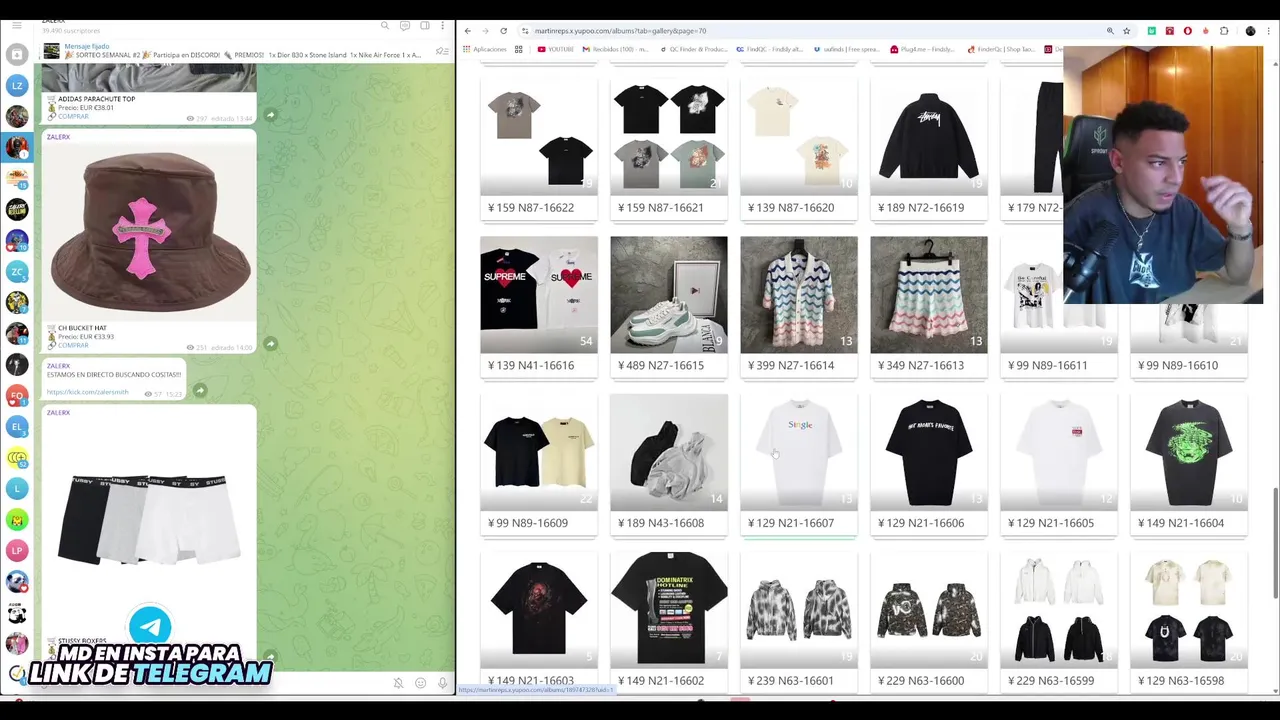The width and height of the screenshot is (1280, 720).
Task: Open Stussy jacket album N72-16619
Action: [x=929, y=137]
